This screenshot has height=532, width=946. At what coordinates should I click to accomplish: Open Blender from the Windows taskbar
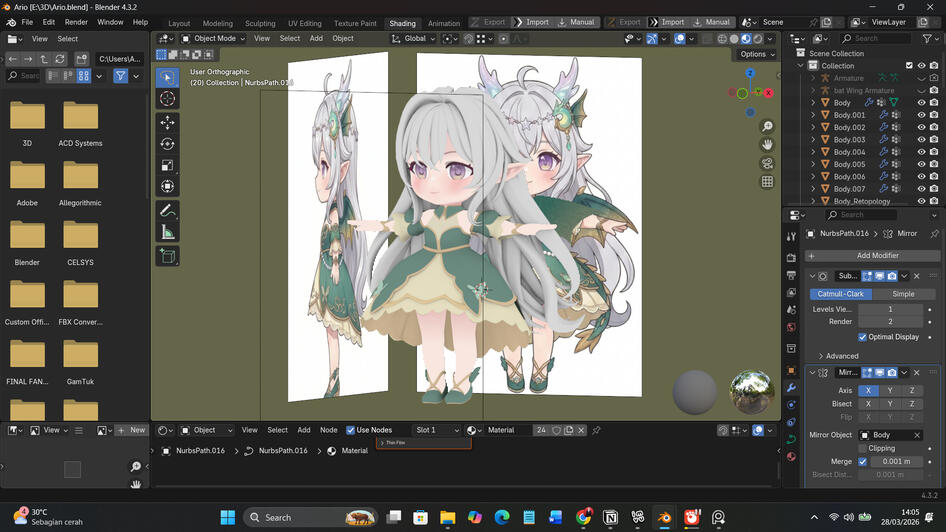coord(664,517)
